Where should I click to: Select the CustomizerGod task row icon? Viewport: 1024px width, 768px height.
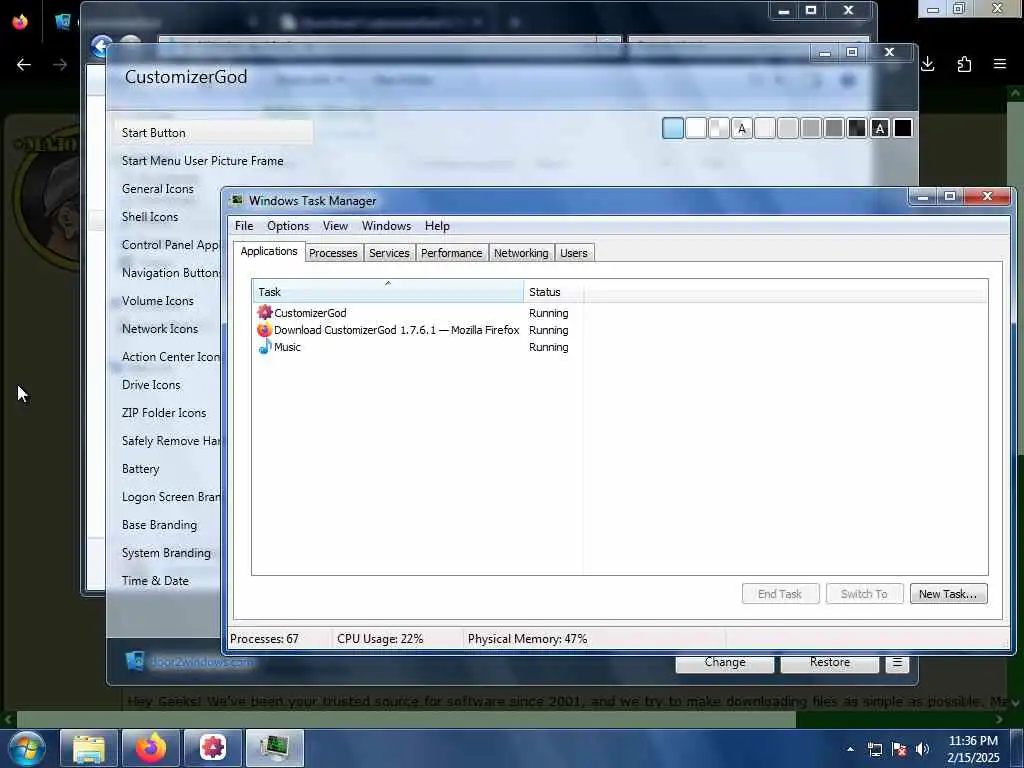pyautogui.click(x=264, y=313)
